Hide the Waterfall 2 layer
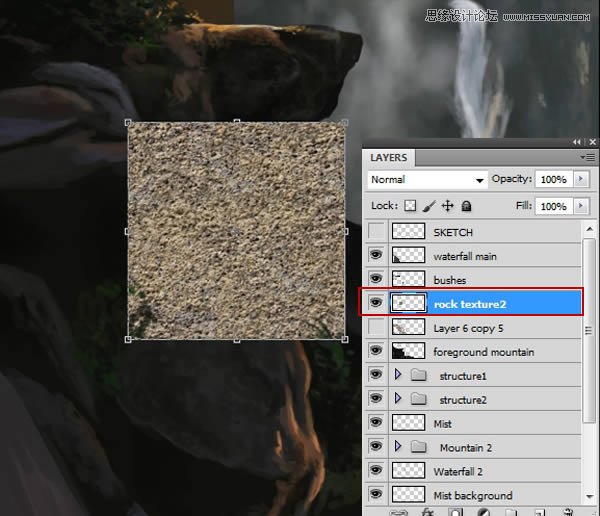The image size is (600, 516). click(x=376, y=470)
